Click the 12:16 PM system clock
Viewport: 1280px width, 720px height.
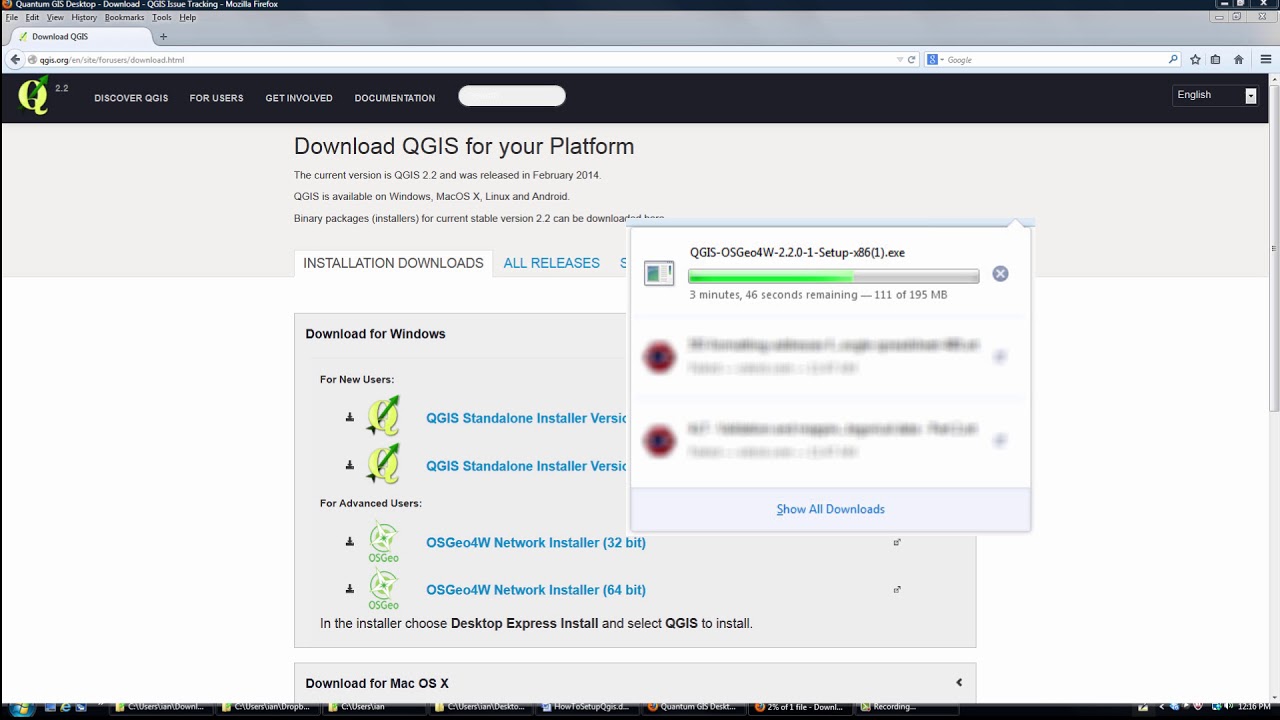[x=1254, y=707]
